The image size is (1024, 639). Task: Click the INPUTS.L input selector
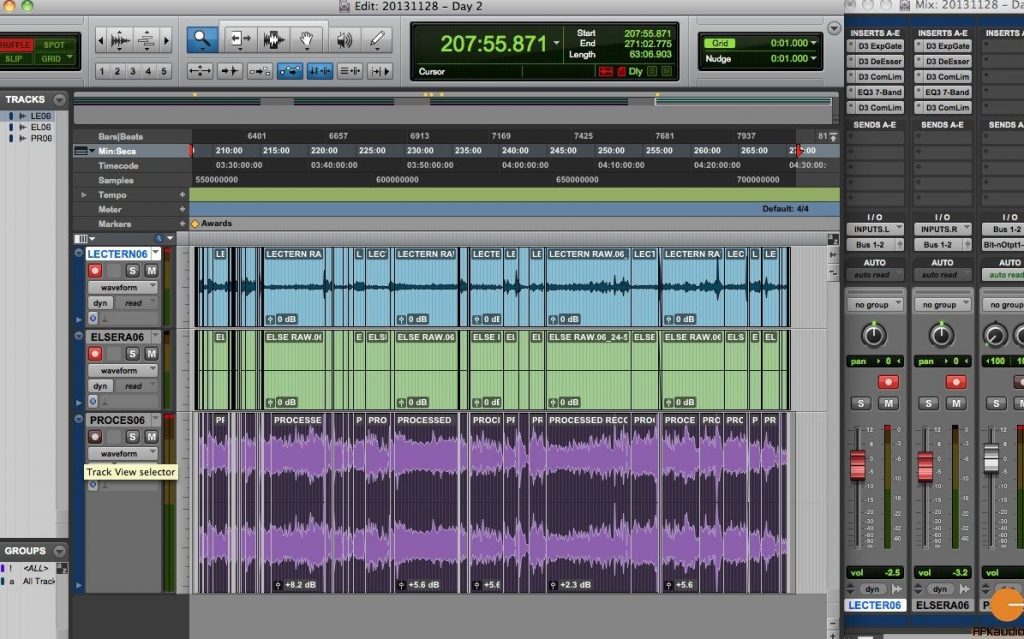click(875, 229)
